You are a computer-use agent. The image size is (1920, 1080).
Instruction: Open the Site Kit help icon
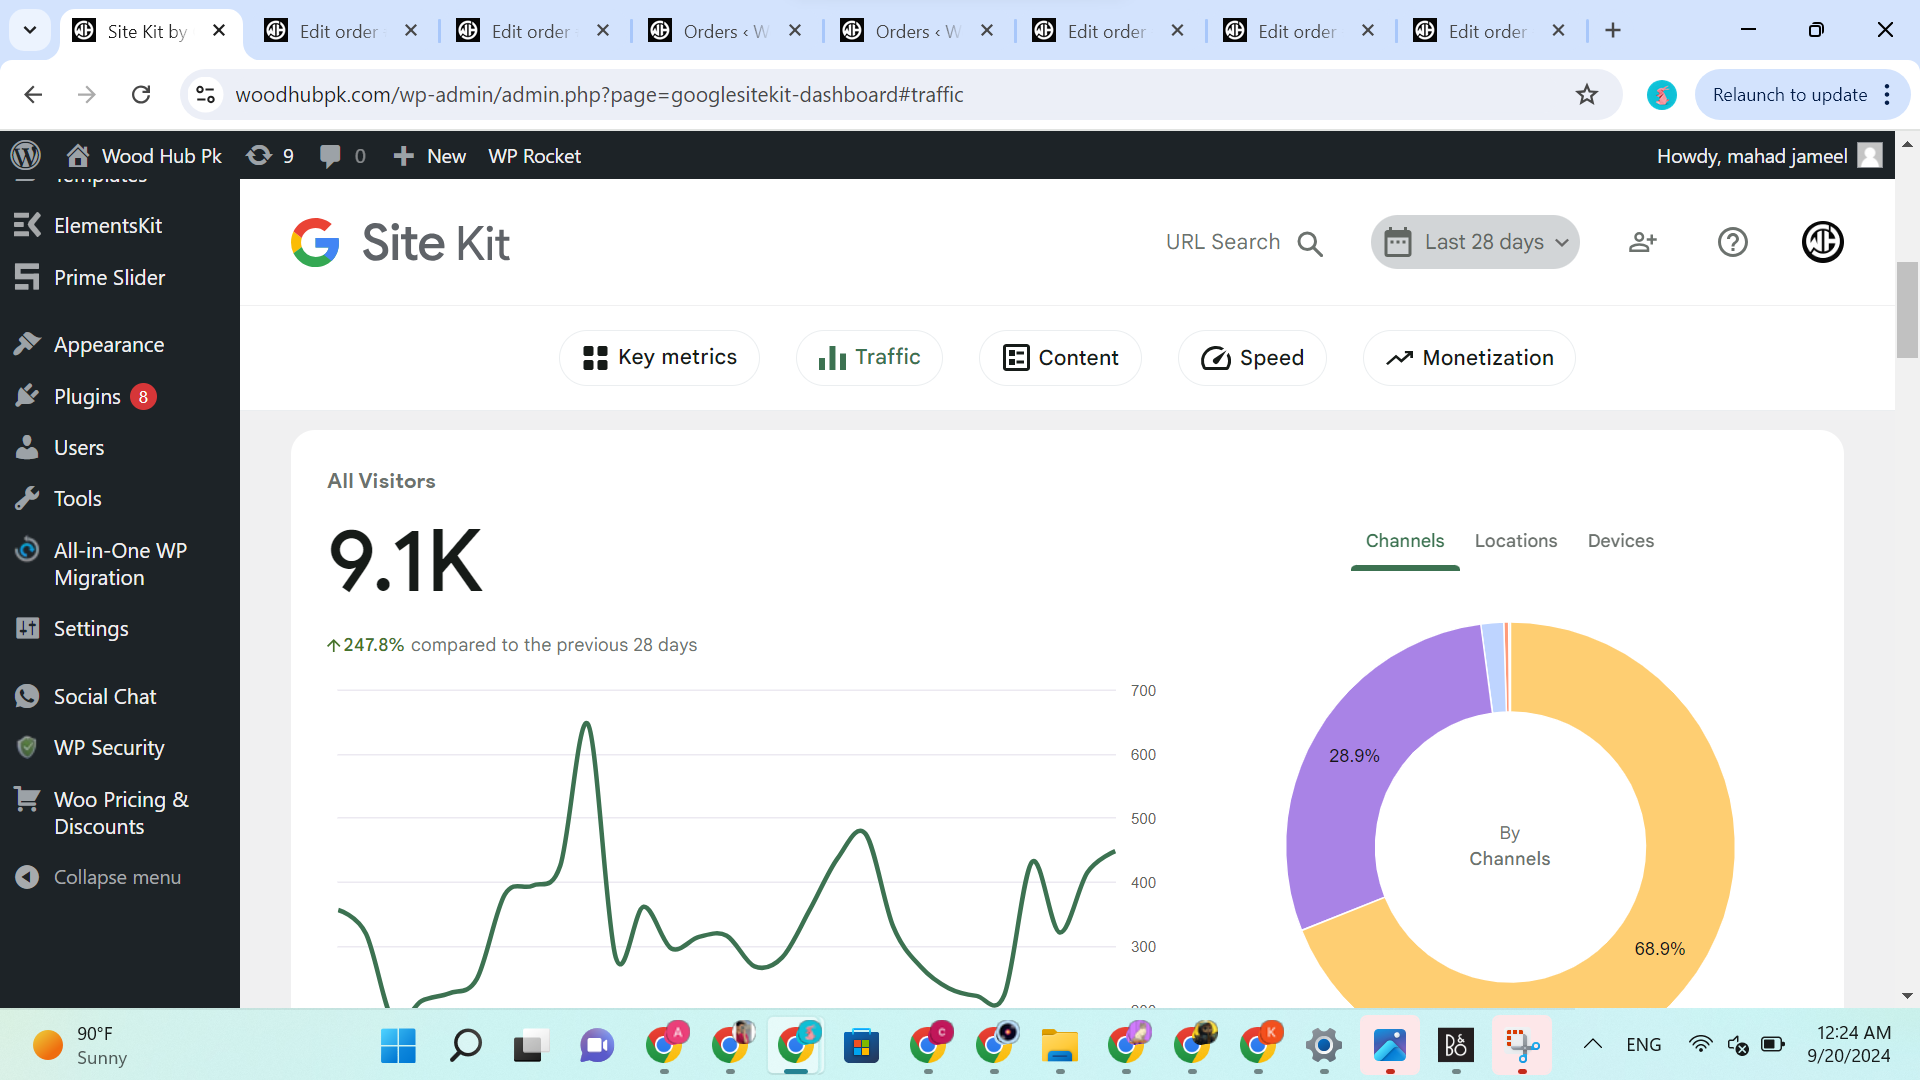coord(1732,242)
